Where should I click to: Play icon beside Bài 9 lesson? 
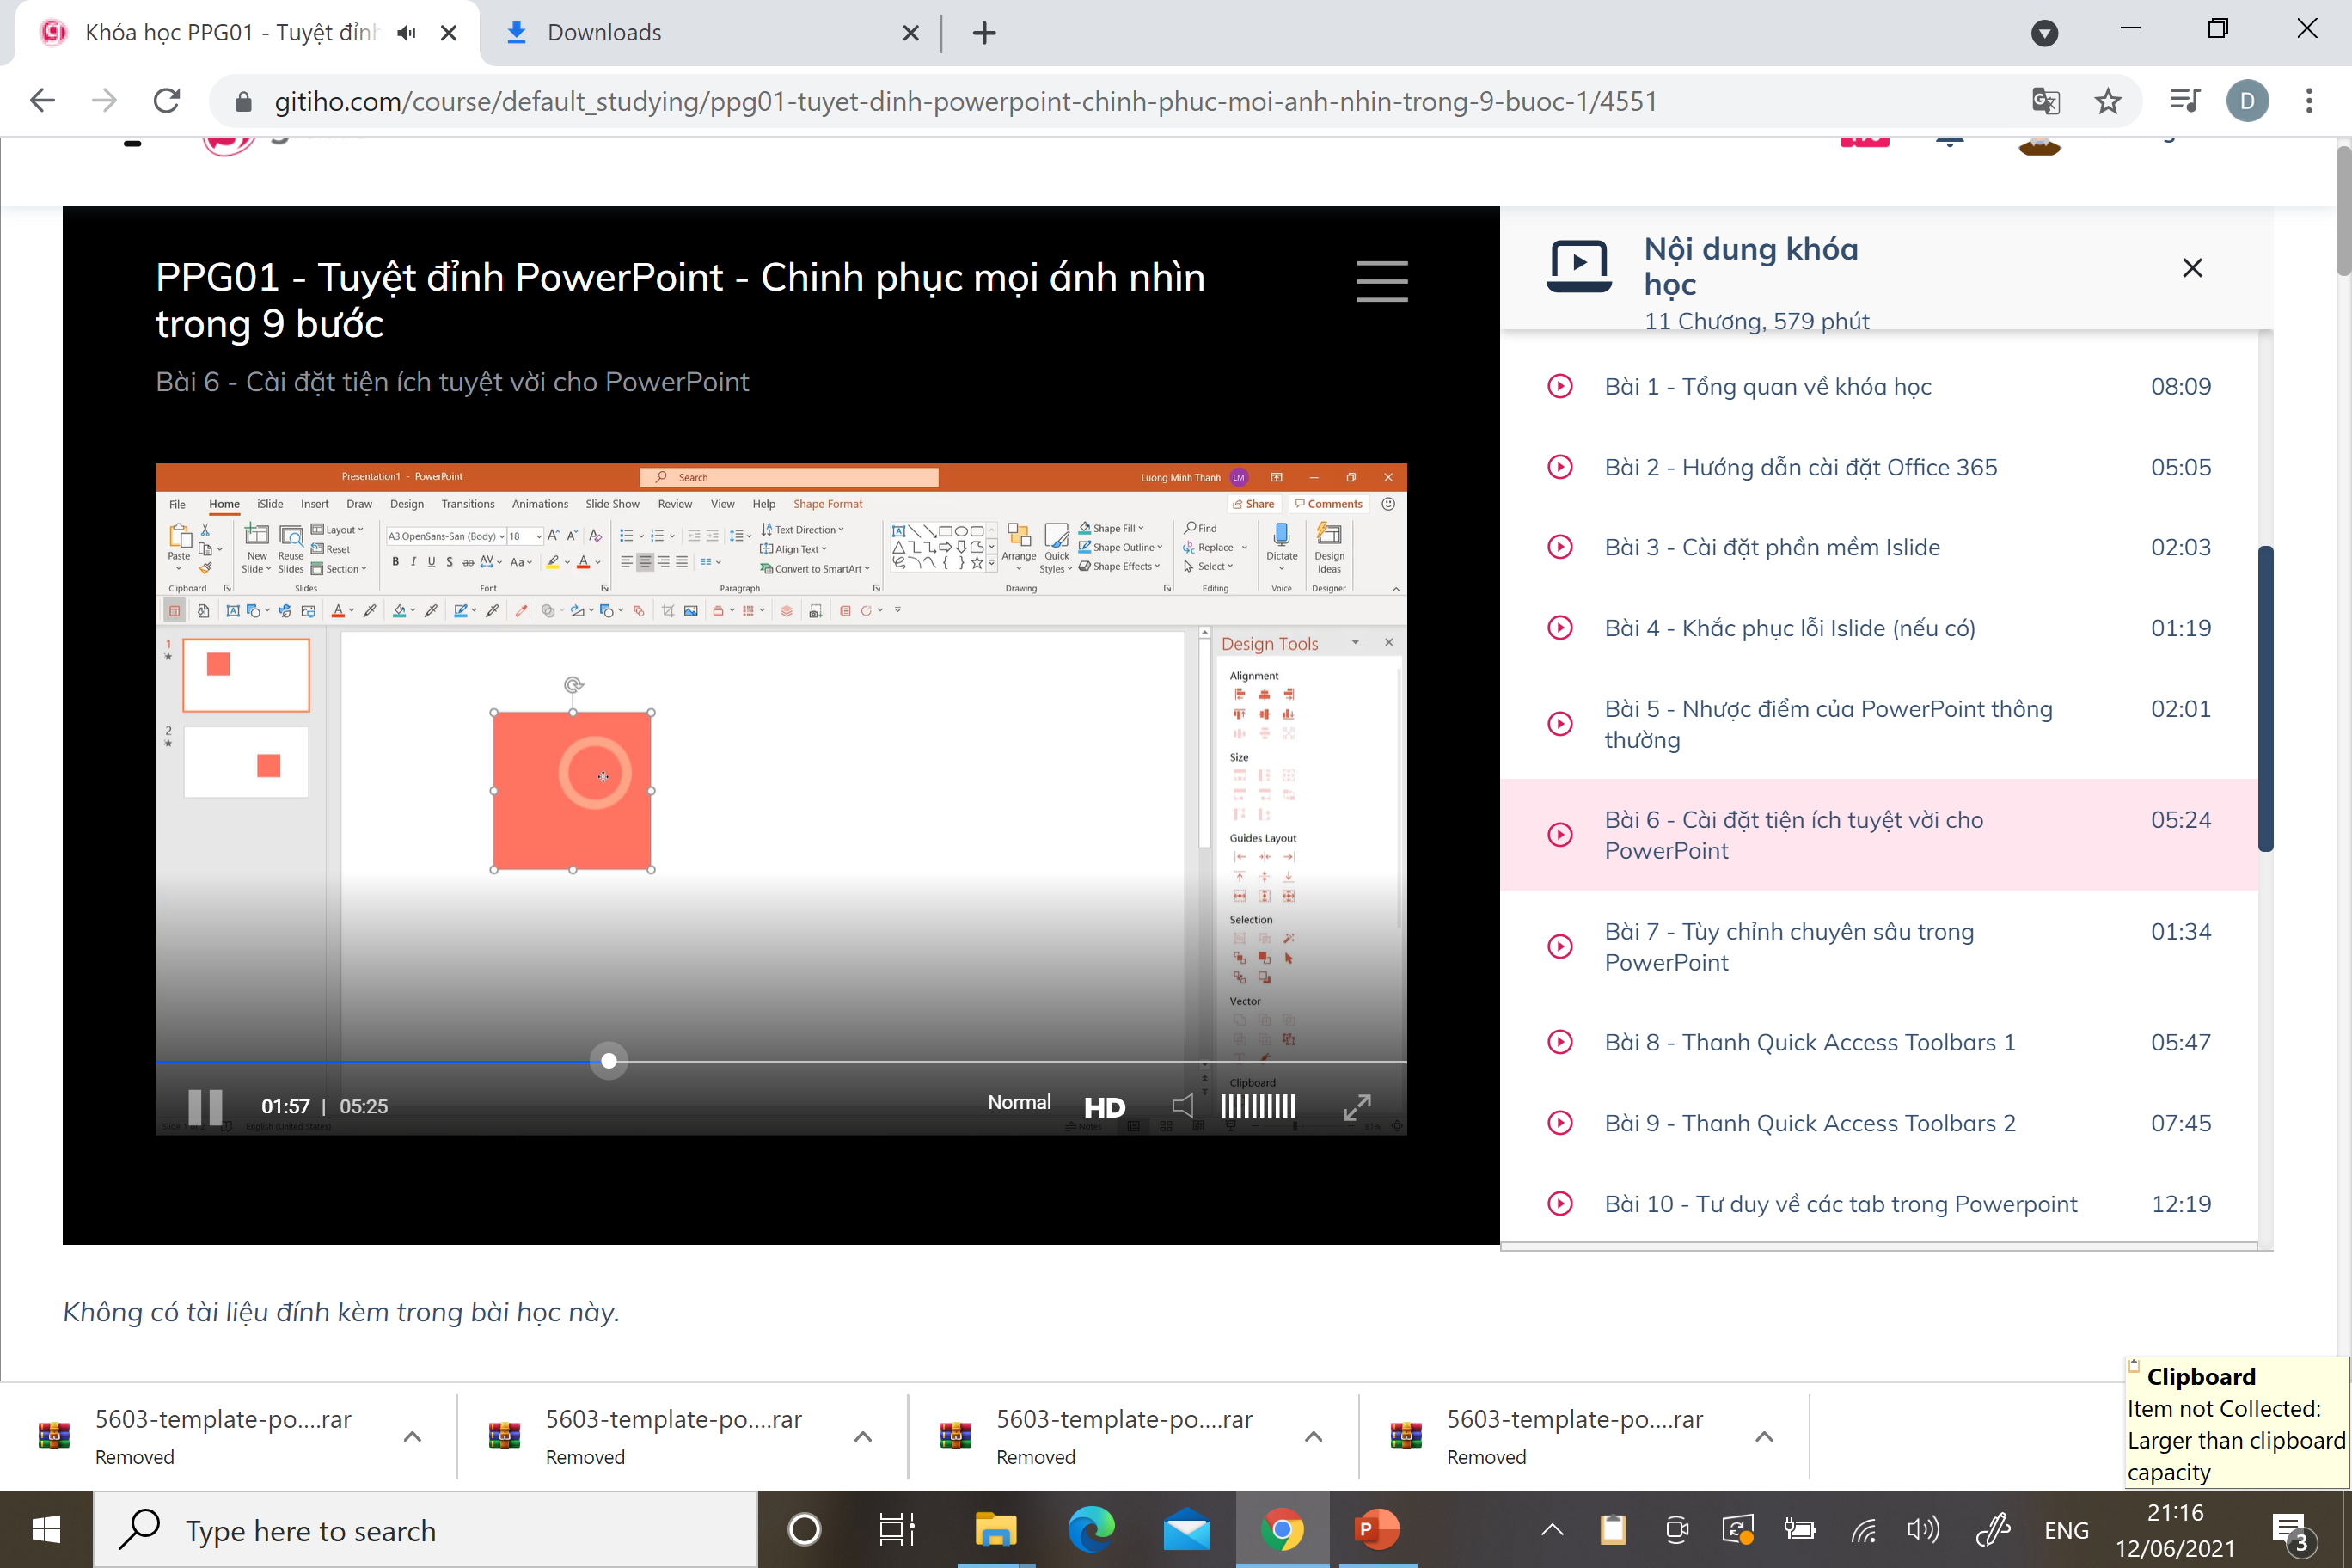pos(1560,1123)
